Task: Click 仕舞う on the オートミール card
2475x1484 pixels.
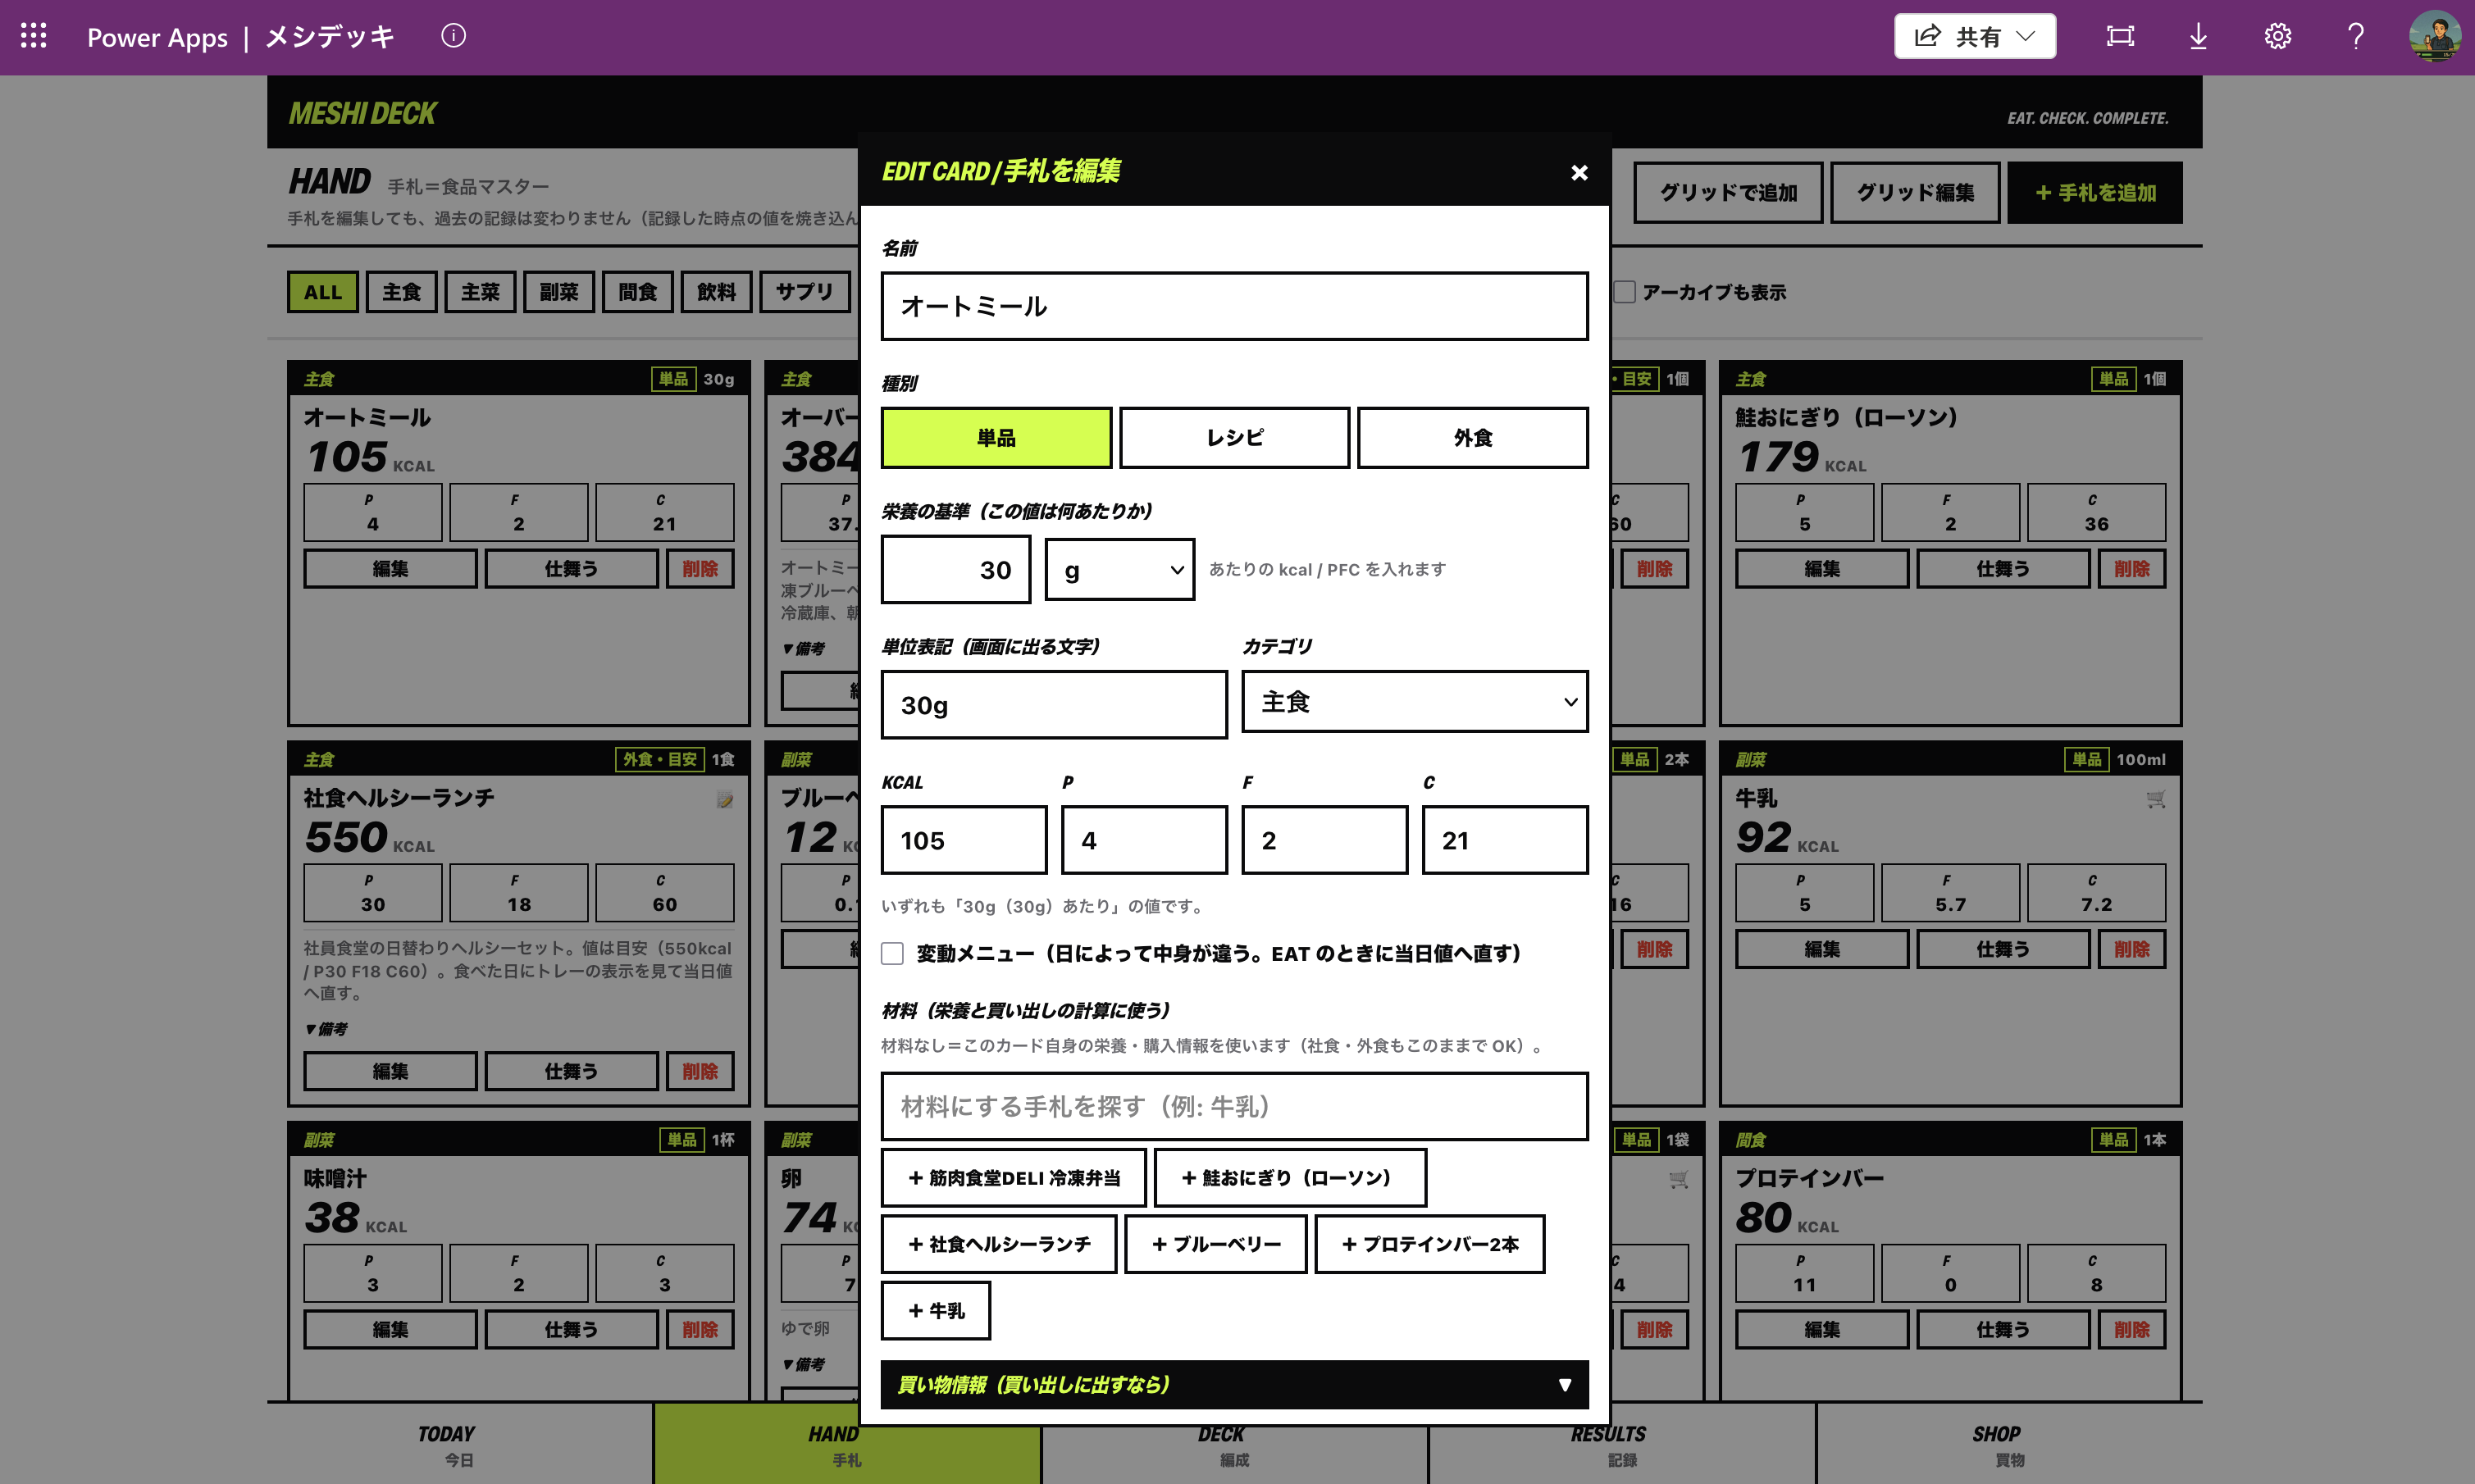Action: pos(571,569)
